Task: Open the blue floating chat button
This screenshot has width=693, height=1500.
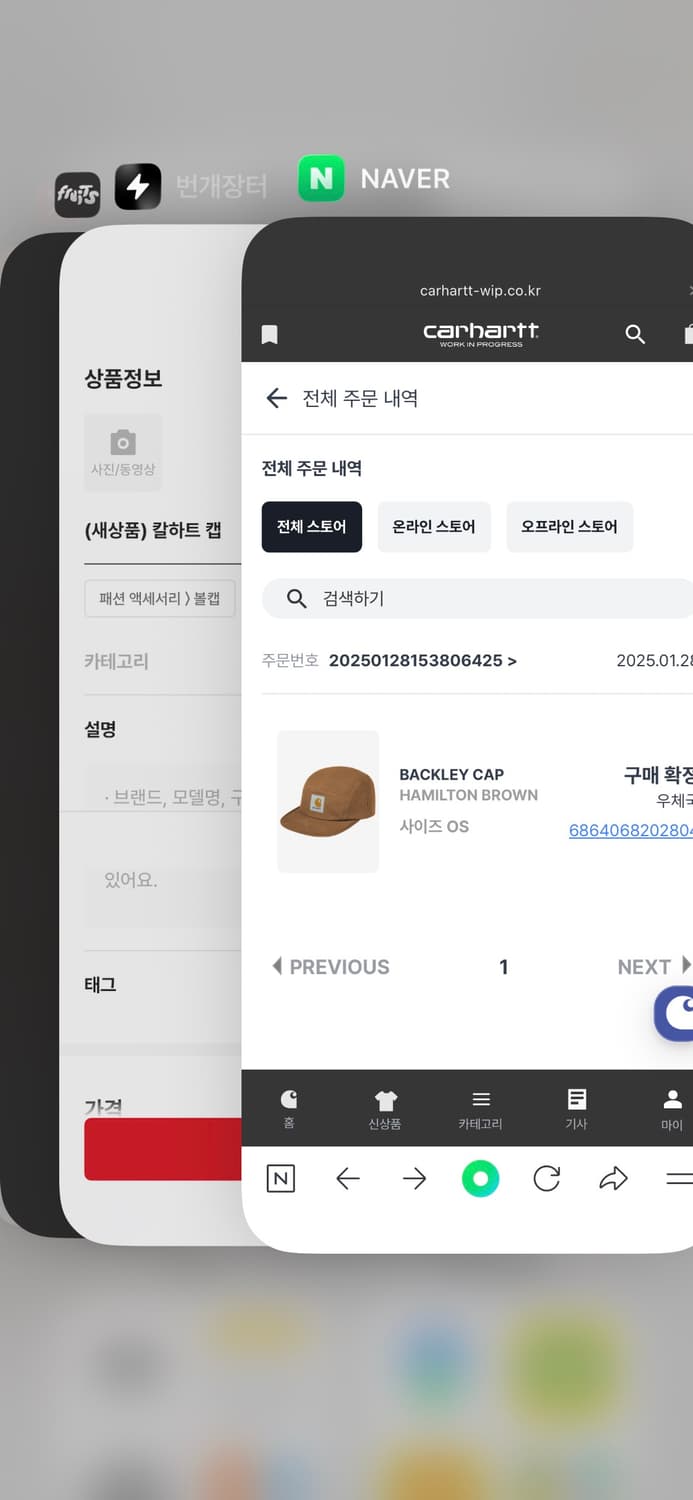Action: point(675,1013)
